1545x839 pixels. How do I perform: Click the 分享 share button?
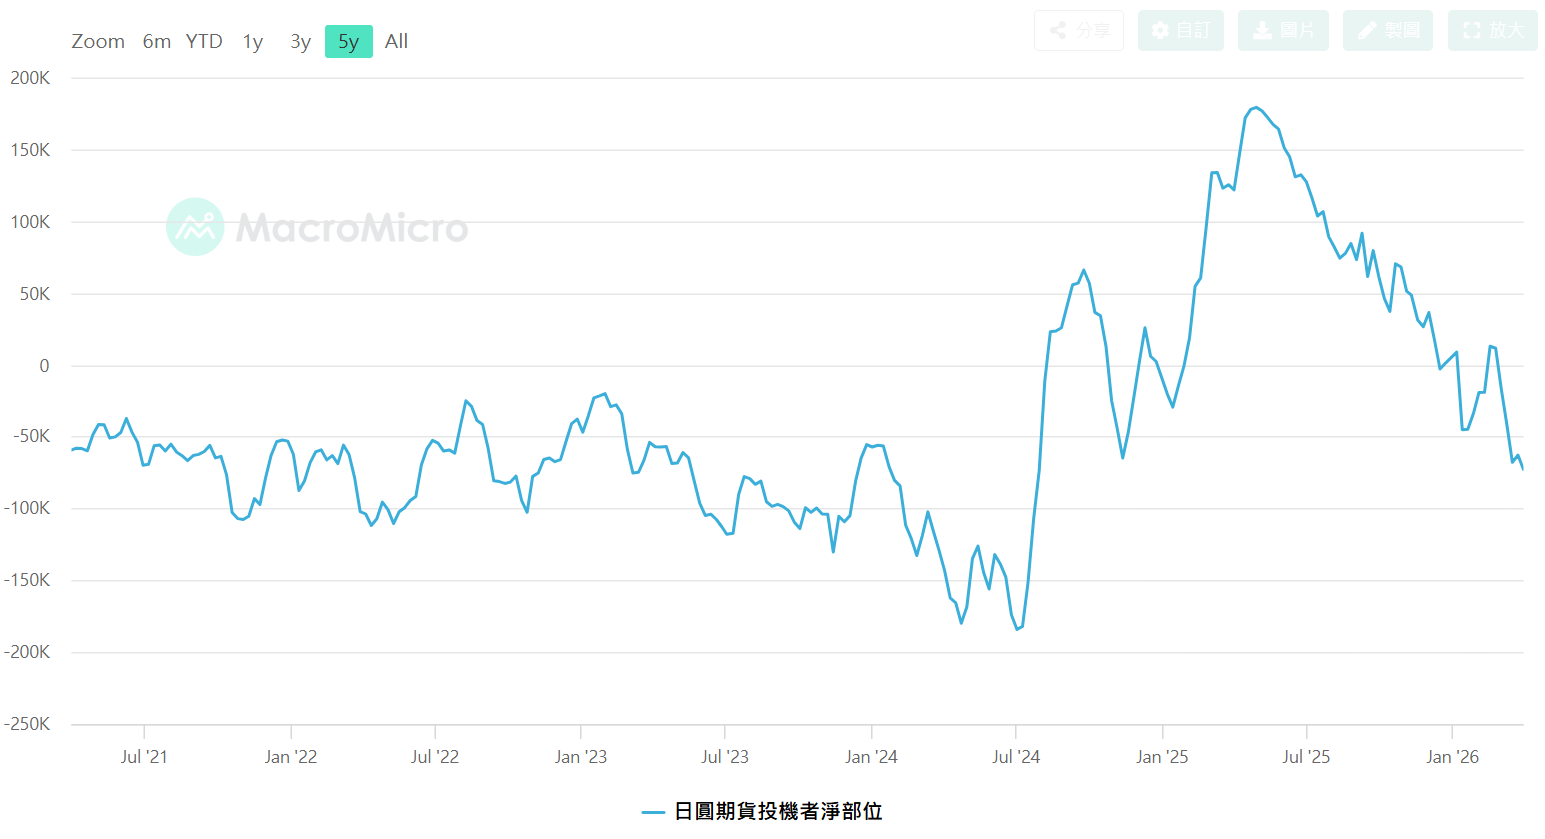tap(1079, 30)
